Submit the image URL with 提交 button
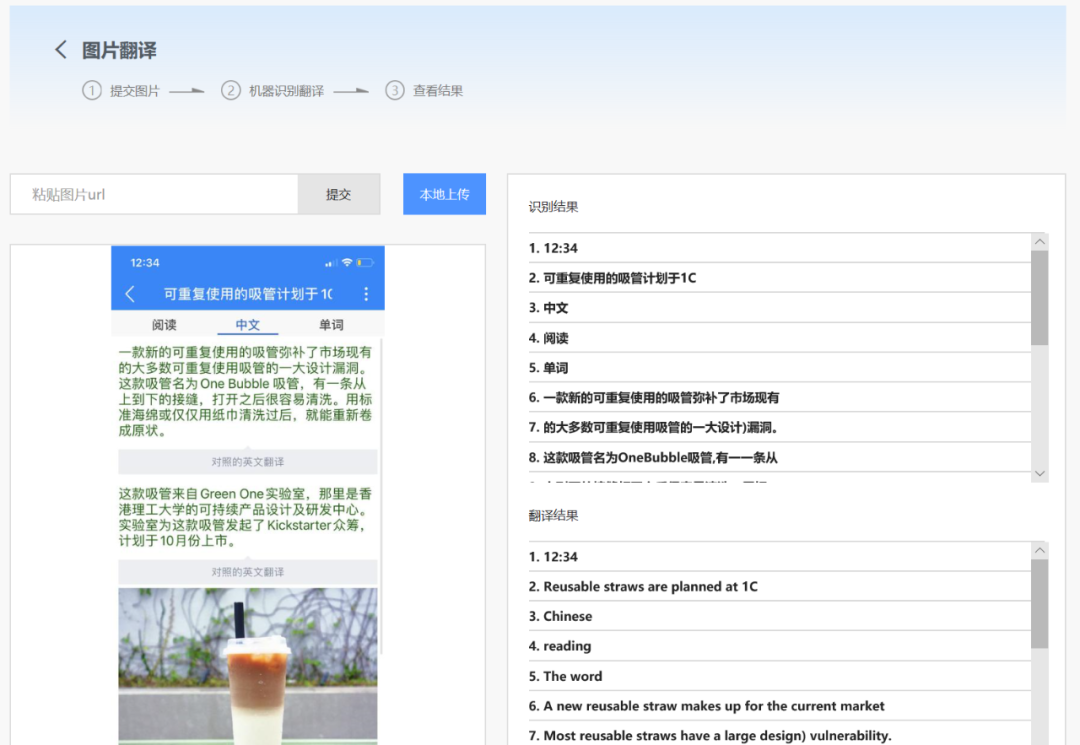This screenshot has height=745, width=1080. pos(339,194)
